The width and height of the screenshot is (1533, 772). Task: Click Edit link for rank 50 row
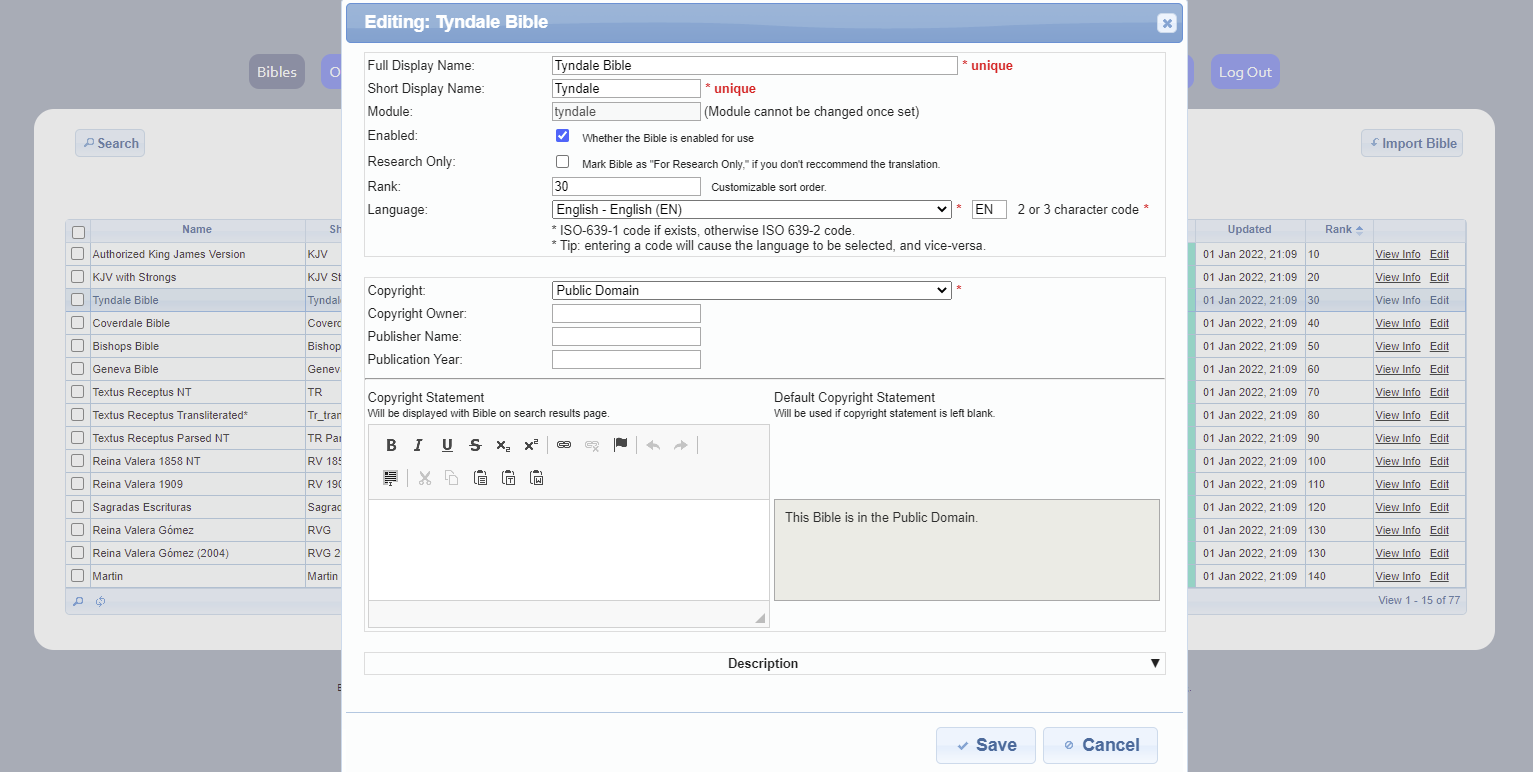tap(1439, 346)
